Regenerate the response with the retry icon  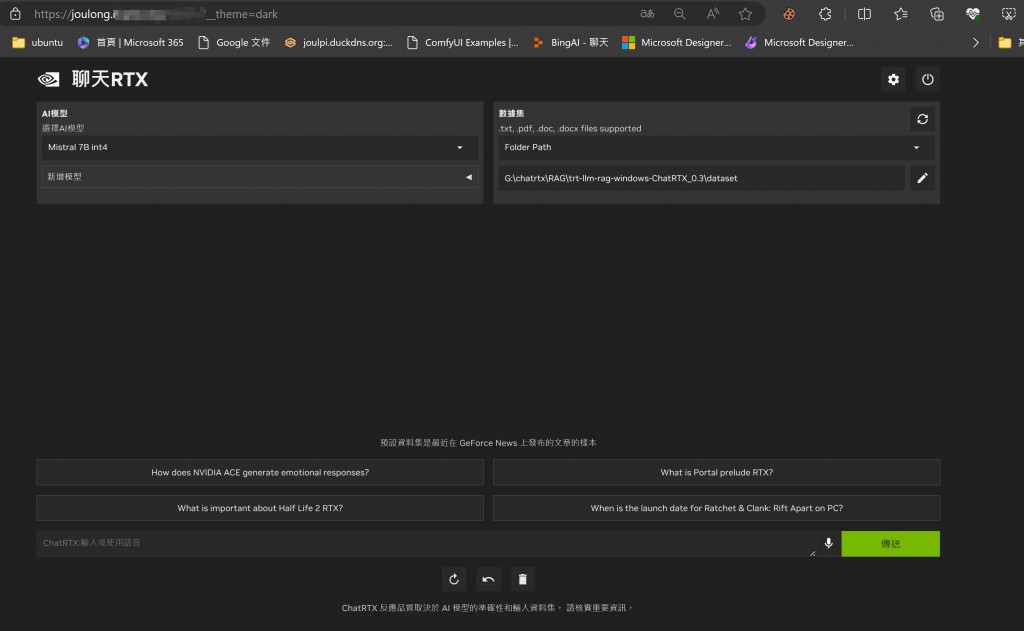[454, 579]
